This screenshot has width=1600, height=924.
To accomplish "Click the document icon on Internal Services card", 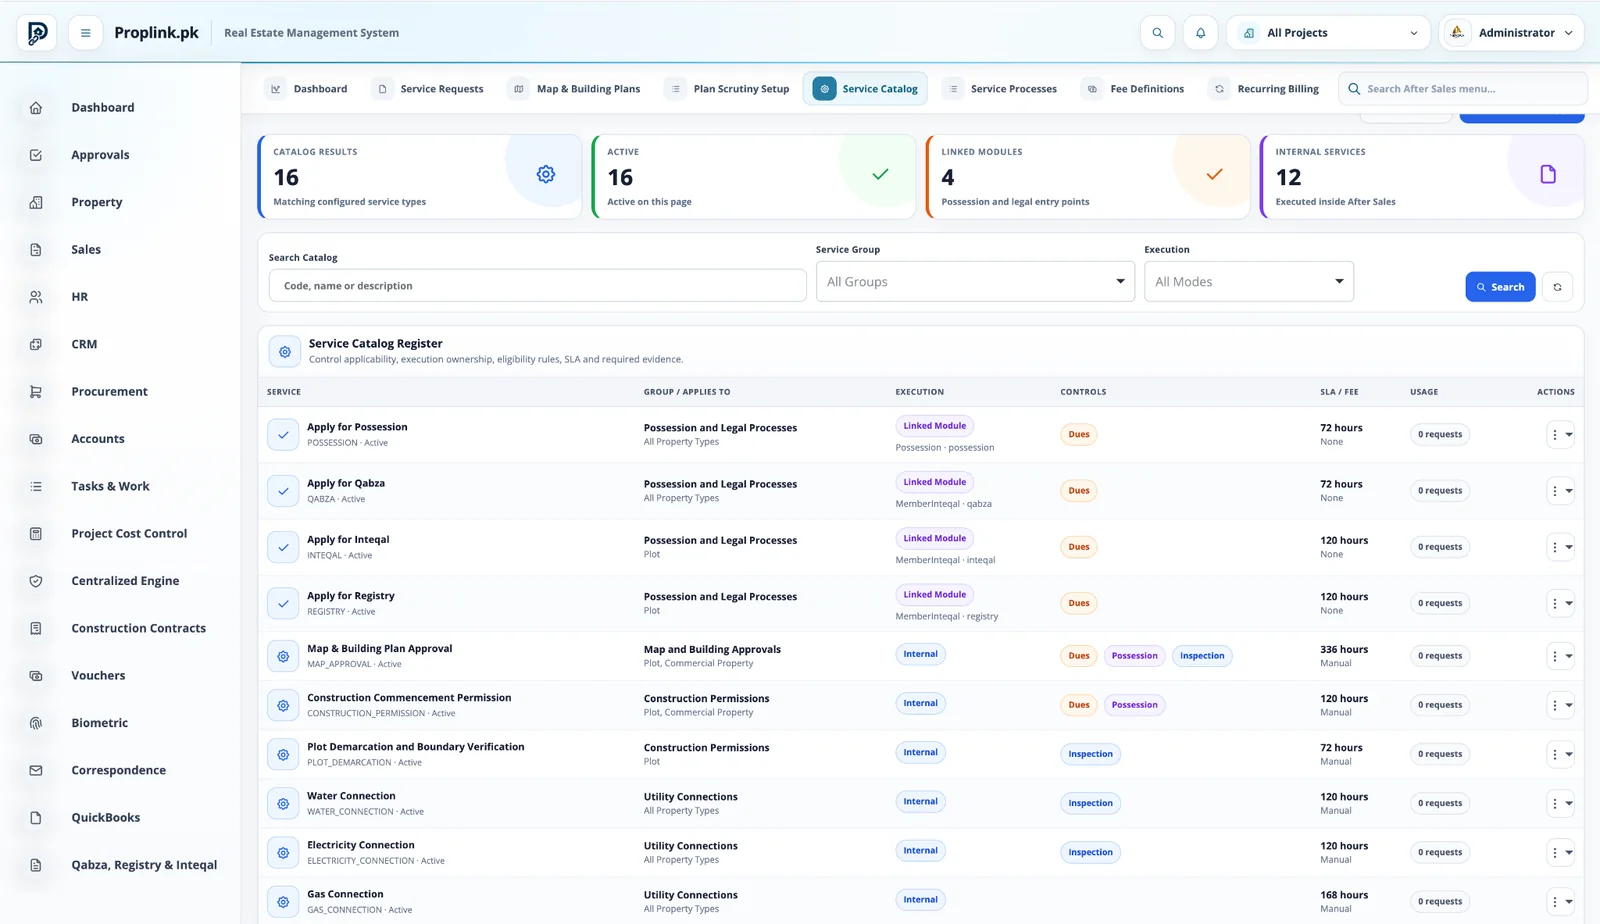I will pos(1548,174).
